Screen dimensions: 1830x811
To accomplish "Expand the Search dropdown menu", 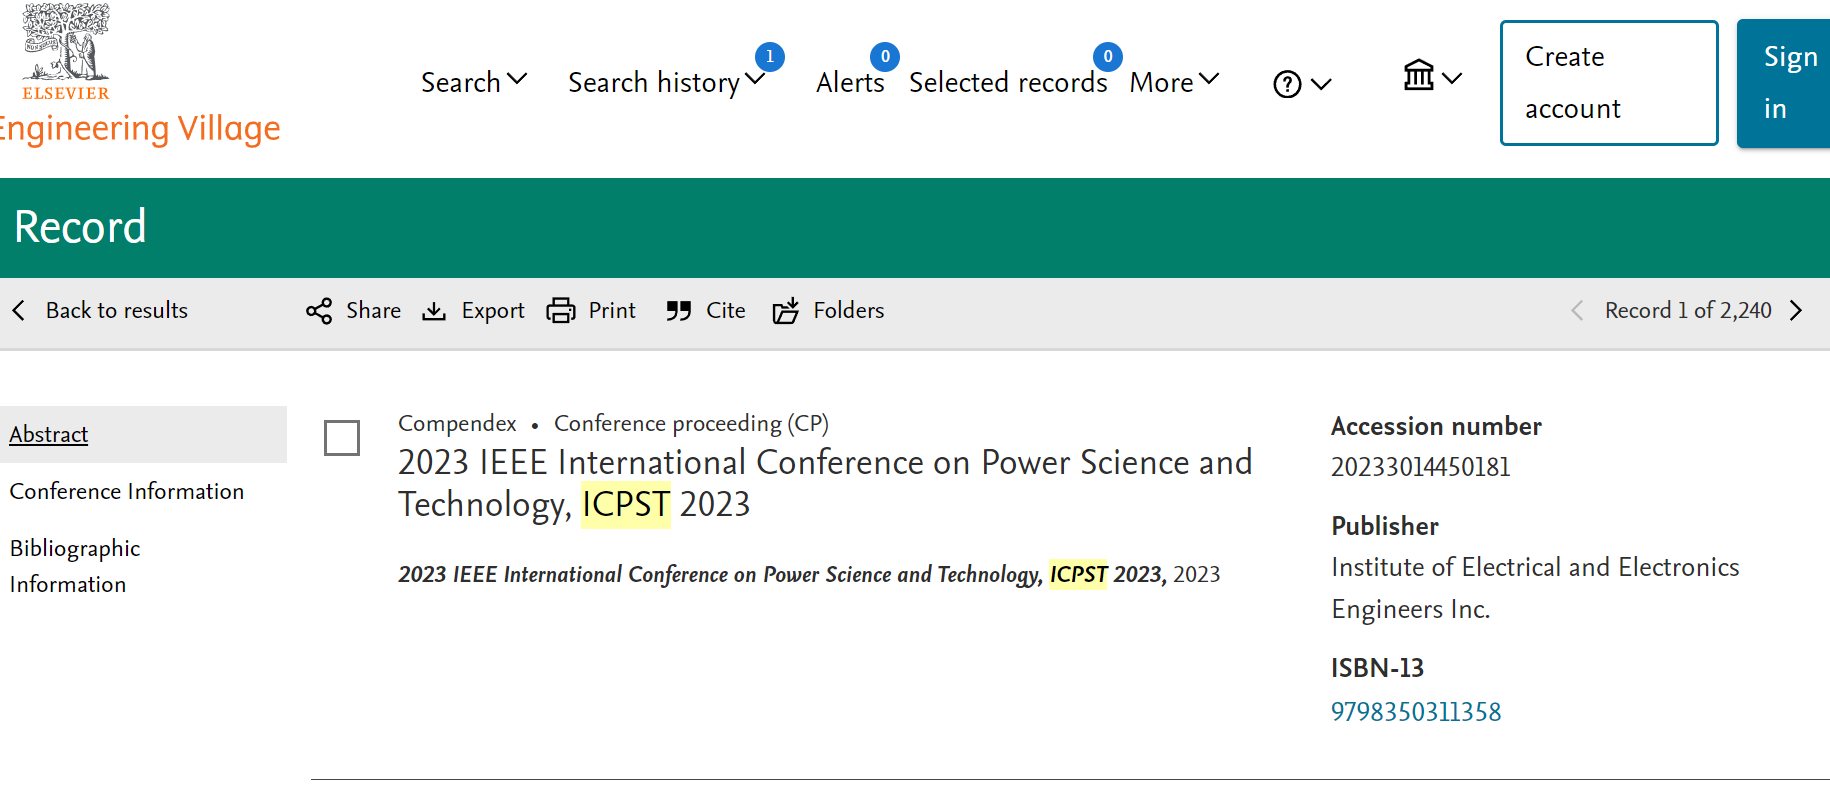I will click(517, 79).
